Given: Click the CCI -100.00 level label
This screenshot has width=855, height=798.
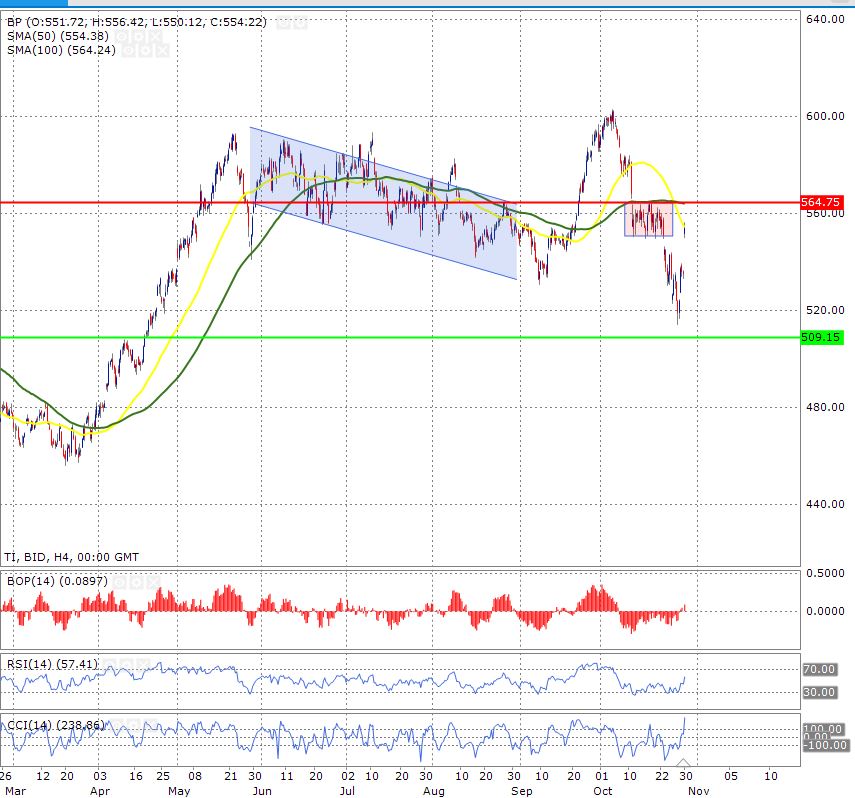Looking at the screenshot, I should coord(825,745).
